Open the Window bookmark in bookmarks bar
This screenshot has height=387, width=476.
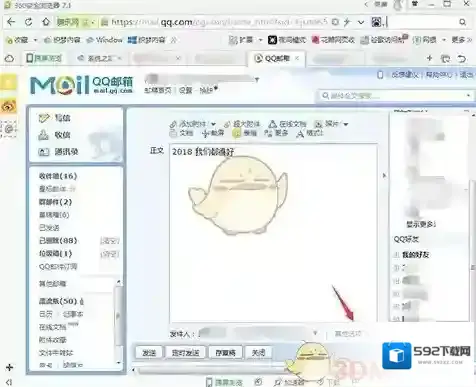tap(105, 40)
